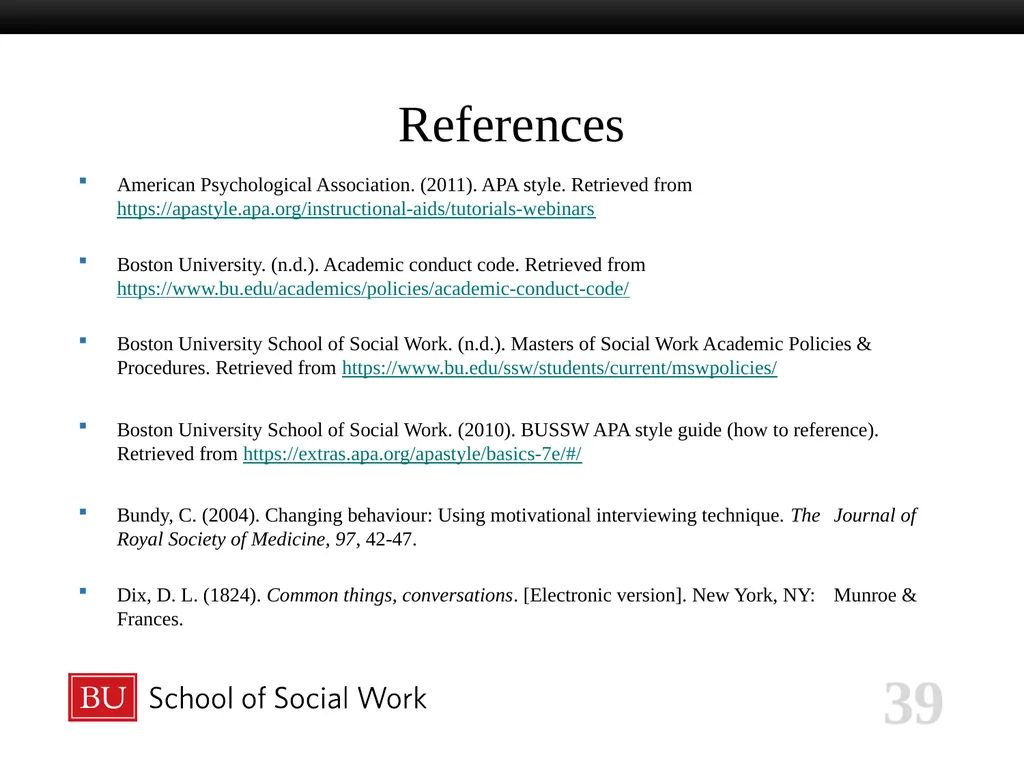Click the slide number 39

913,703
